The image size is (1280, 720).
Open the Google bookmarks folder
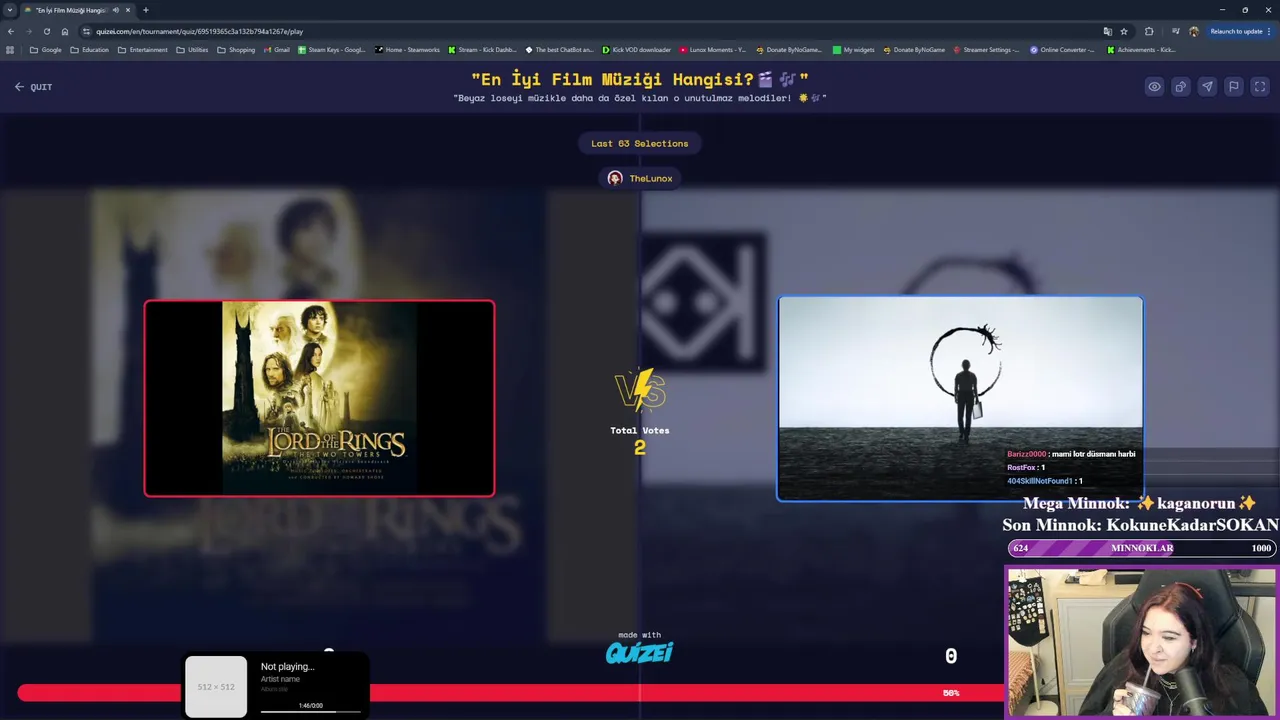pos(46,50)
